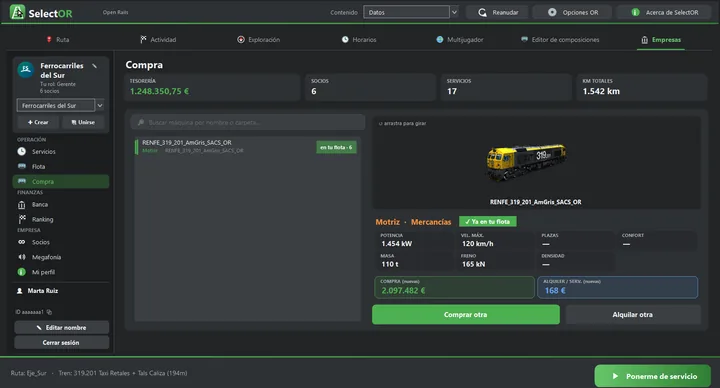Click the Vel. máx. 120 km/h value
Screen dimensions: 720x388
[478, 244]
